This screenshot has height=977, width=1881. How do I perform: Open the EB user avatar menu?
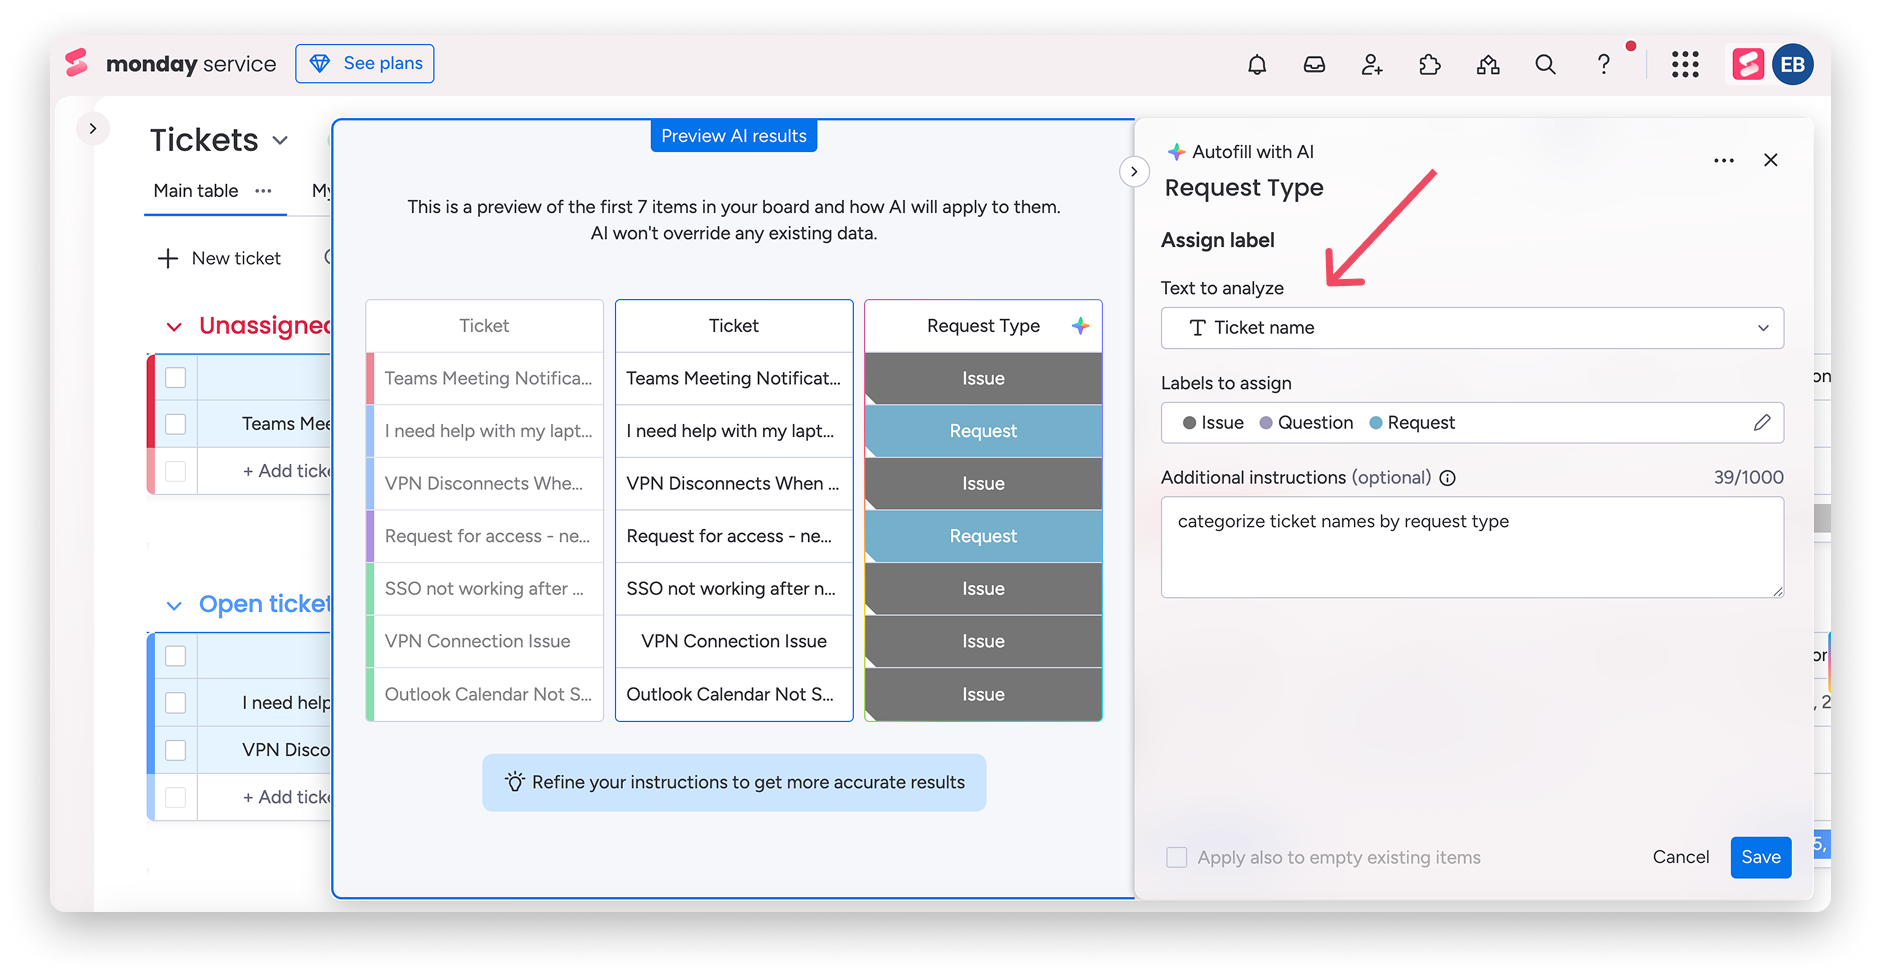[x=1793, y=65]
